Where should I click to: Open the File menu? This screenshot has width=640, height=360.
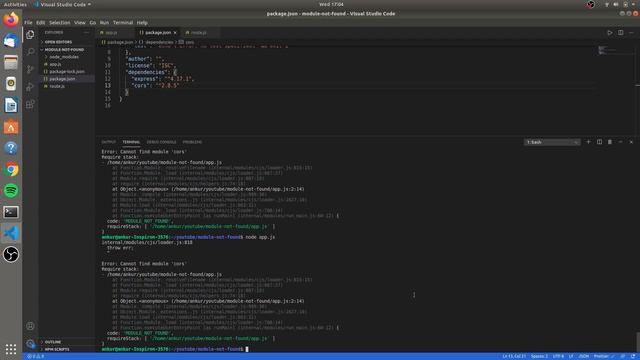pyautogui.click(x=28, y=22)
